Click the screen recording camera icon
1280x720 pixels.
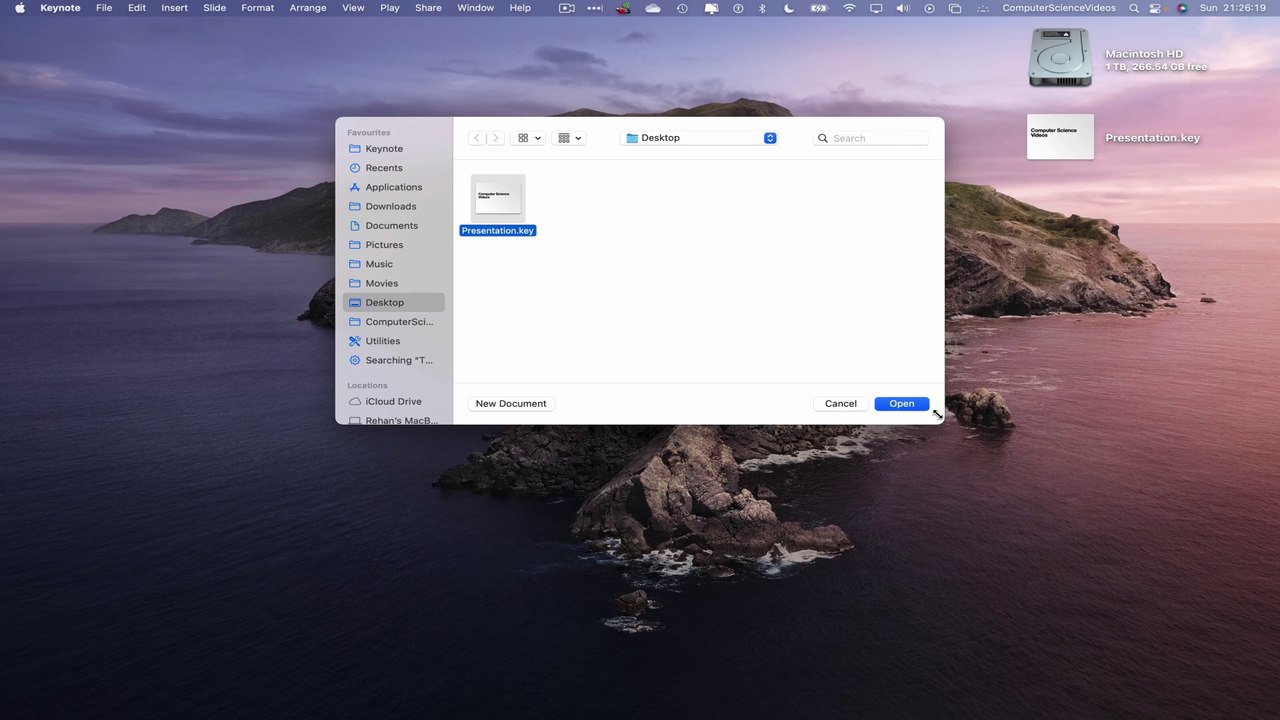[x=566, y=8]
